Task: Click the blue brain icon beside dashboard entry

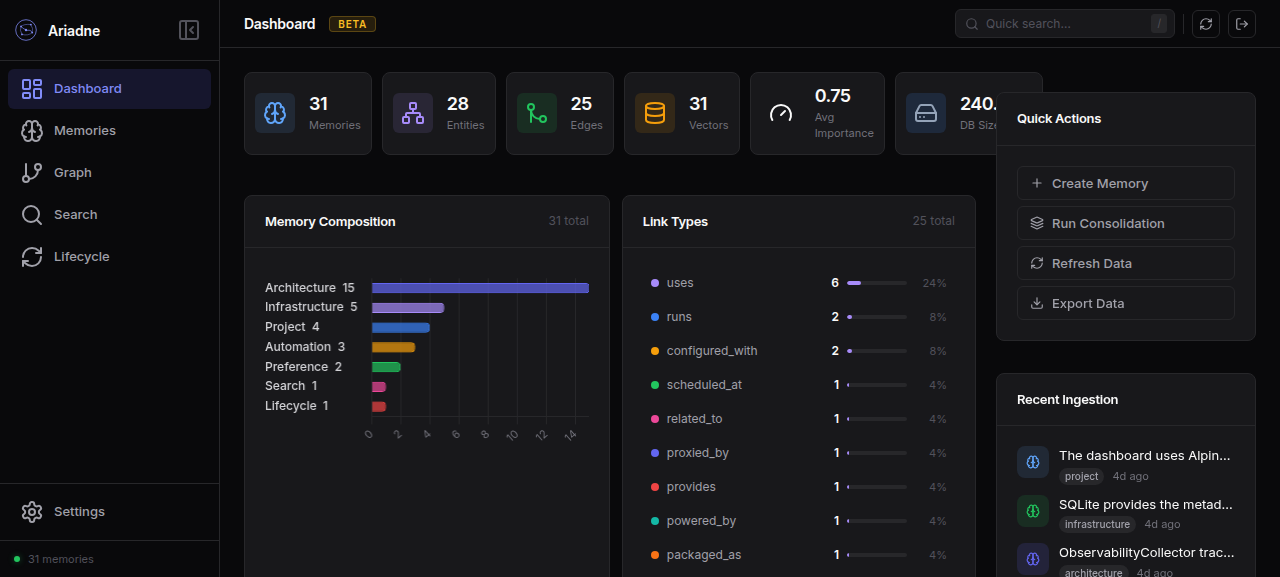Action: point(1033,462)
